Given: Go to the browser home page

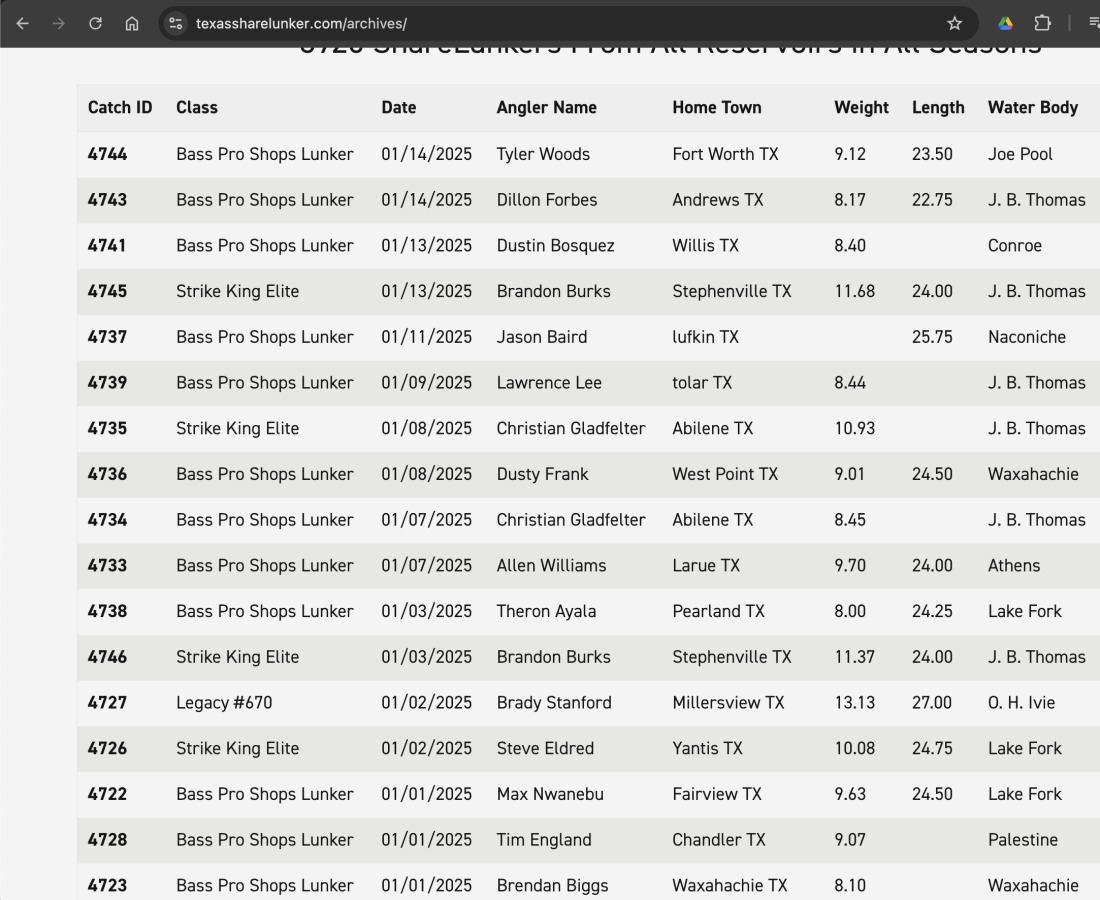Looking at the screenshot, I should click(x=131, y=23).
